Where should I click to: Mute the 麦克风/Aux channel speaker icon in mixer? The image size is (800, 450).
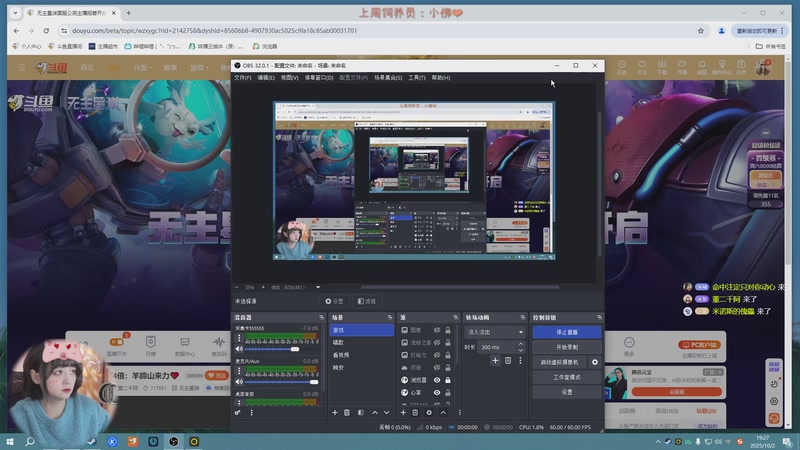(x=239, y=382)
